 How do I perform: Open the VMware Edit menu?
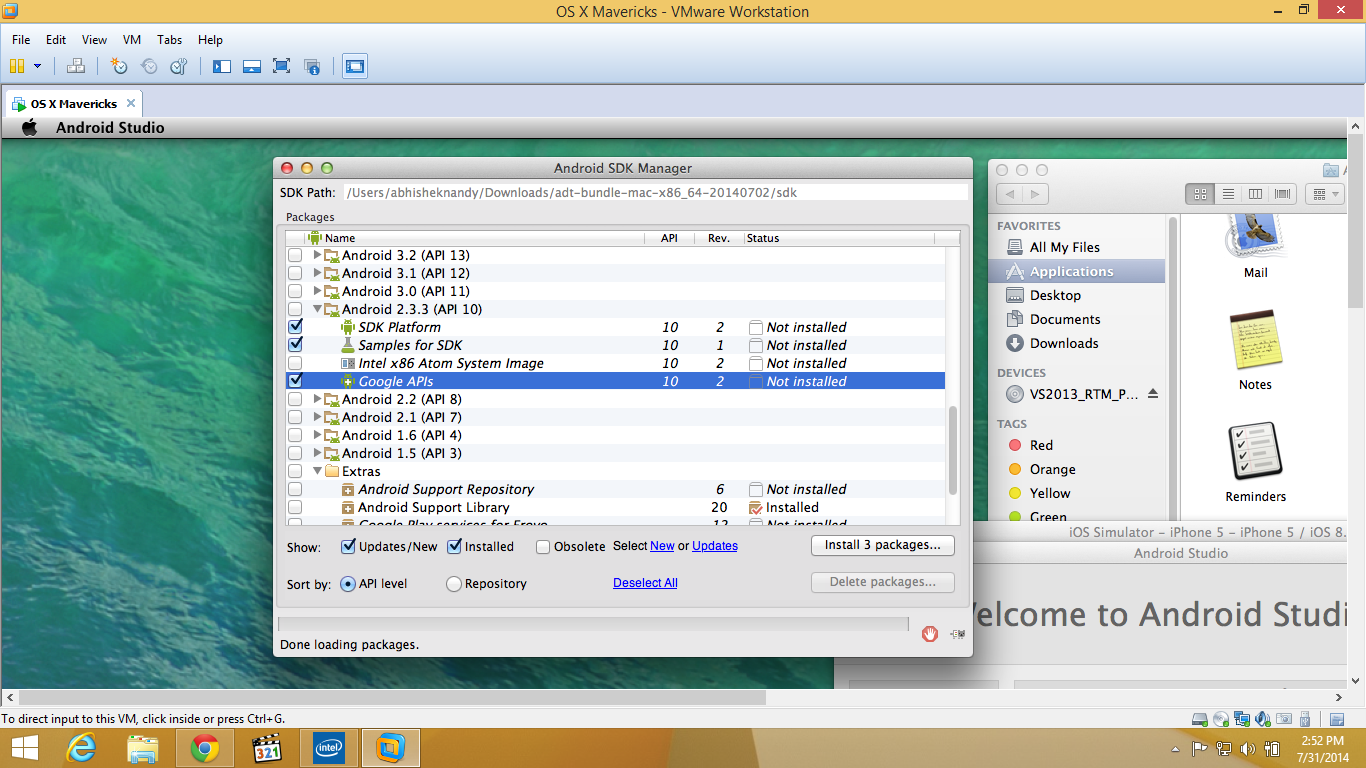[56, 40]
